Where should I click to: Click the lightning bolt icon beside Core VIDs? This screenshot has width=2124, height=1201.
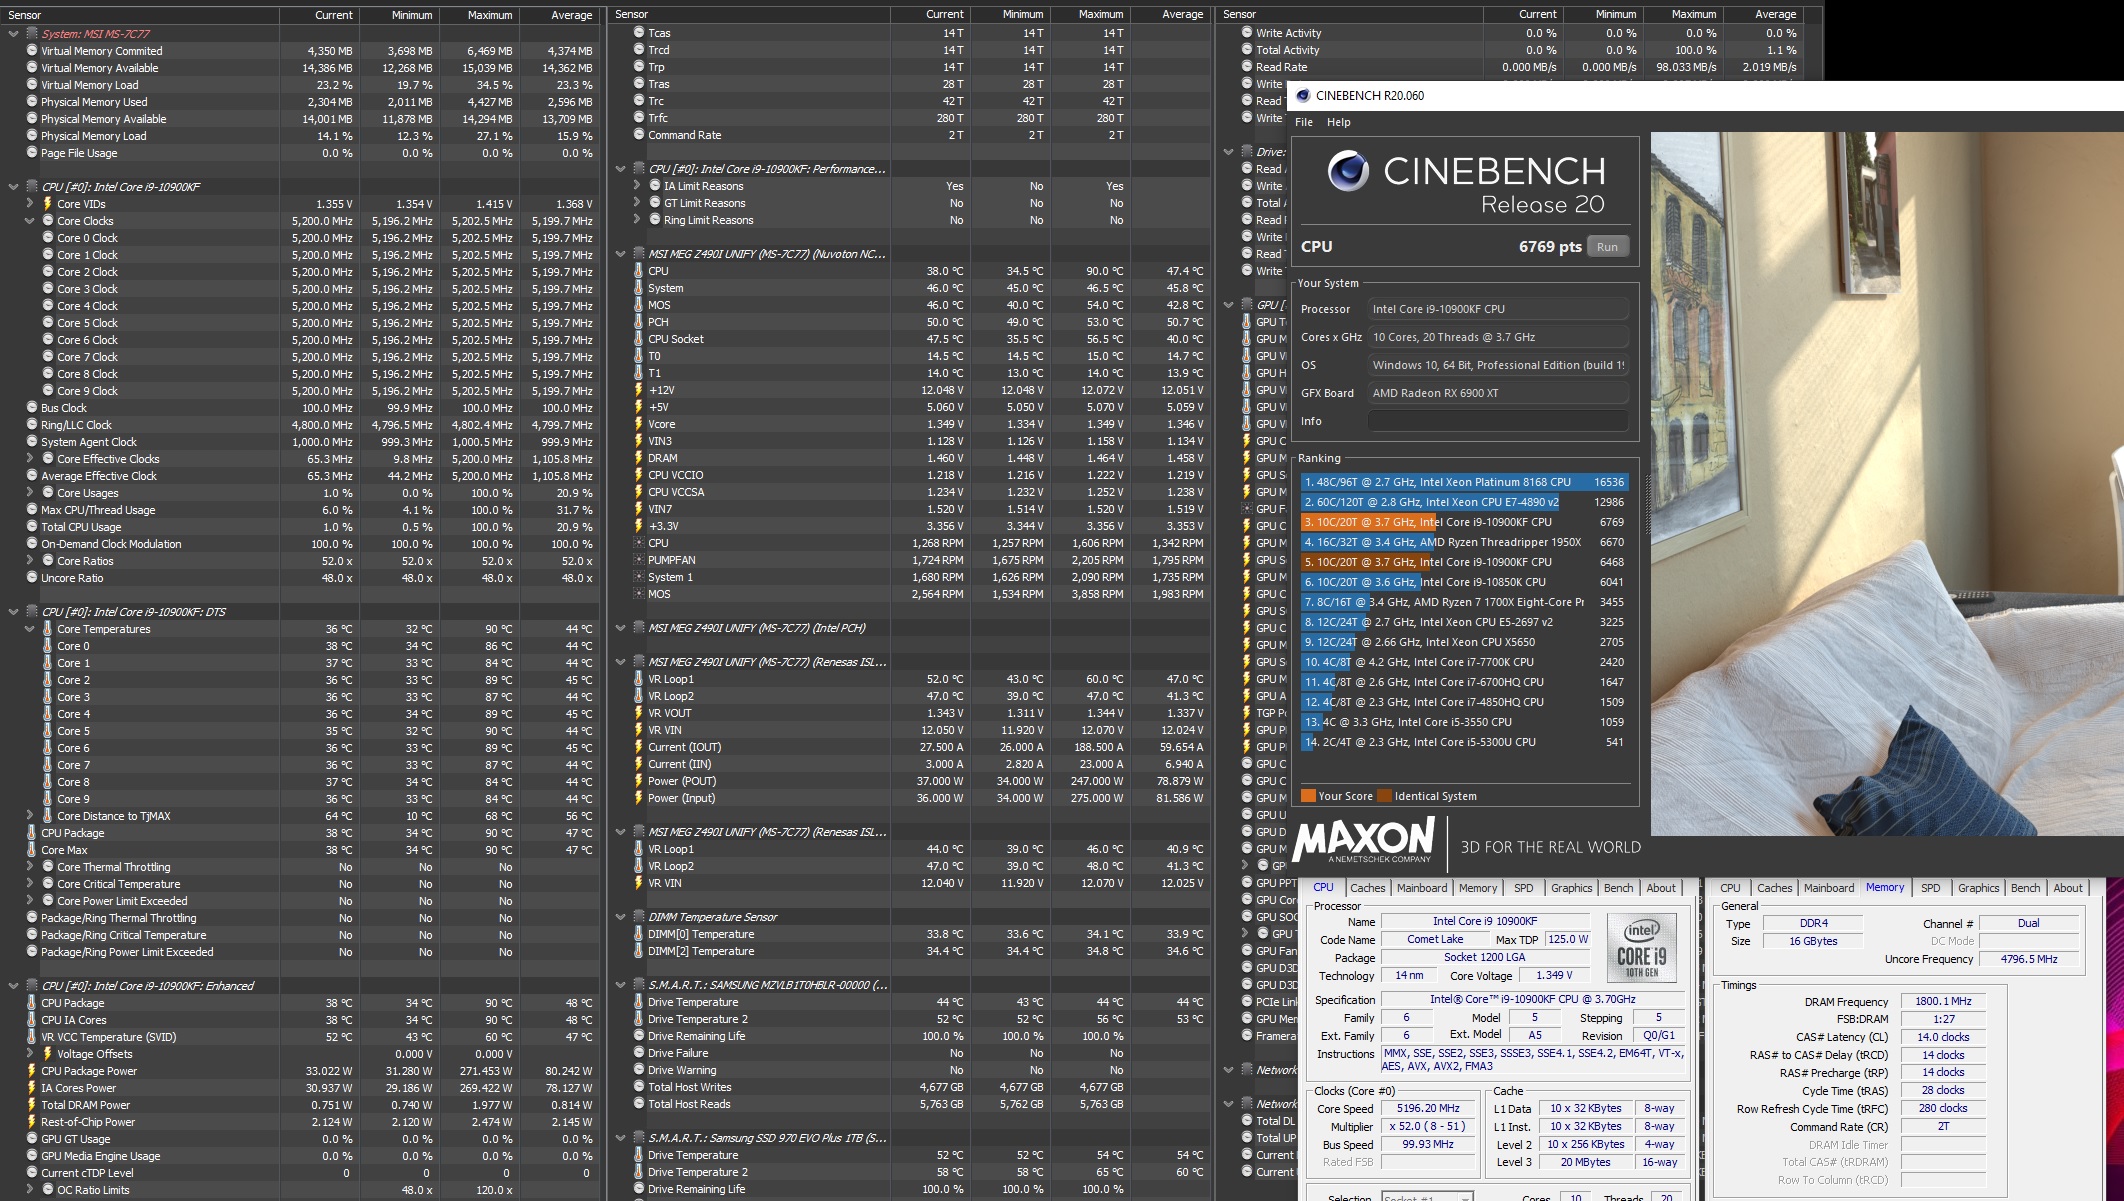pos(47,204)
